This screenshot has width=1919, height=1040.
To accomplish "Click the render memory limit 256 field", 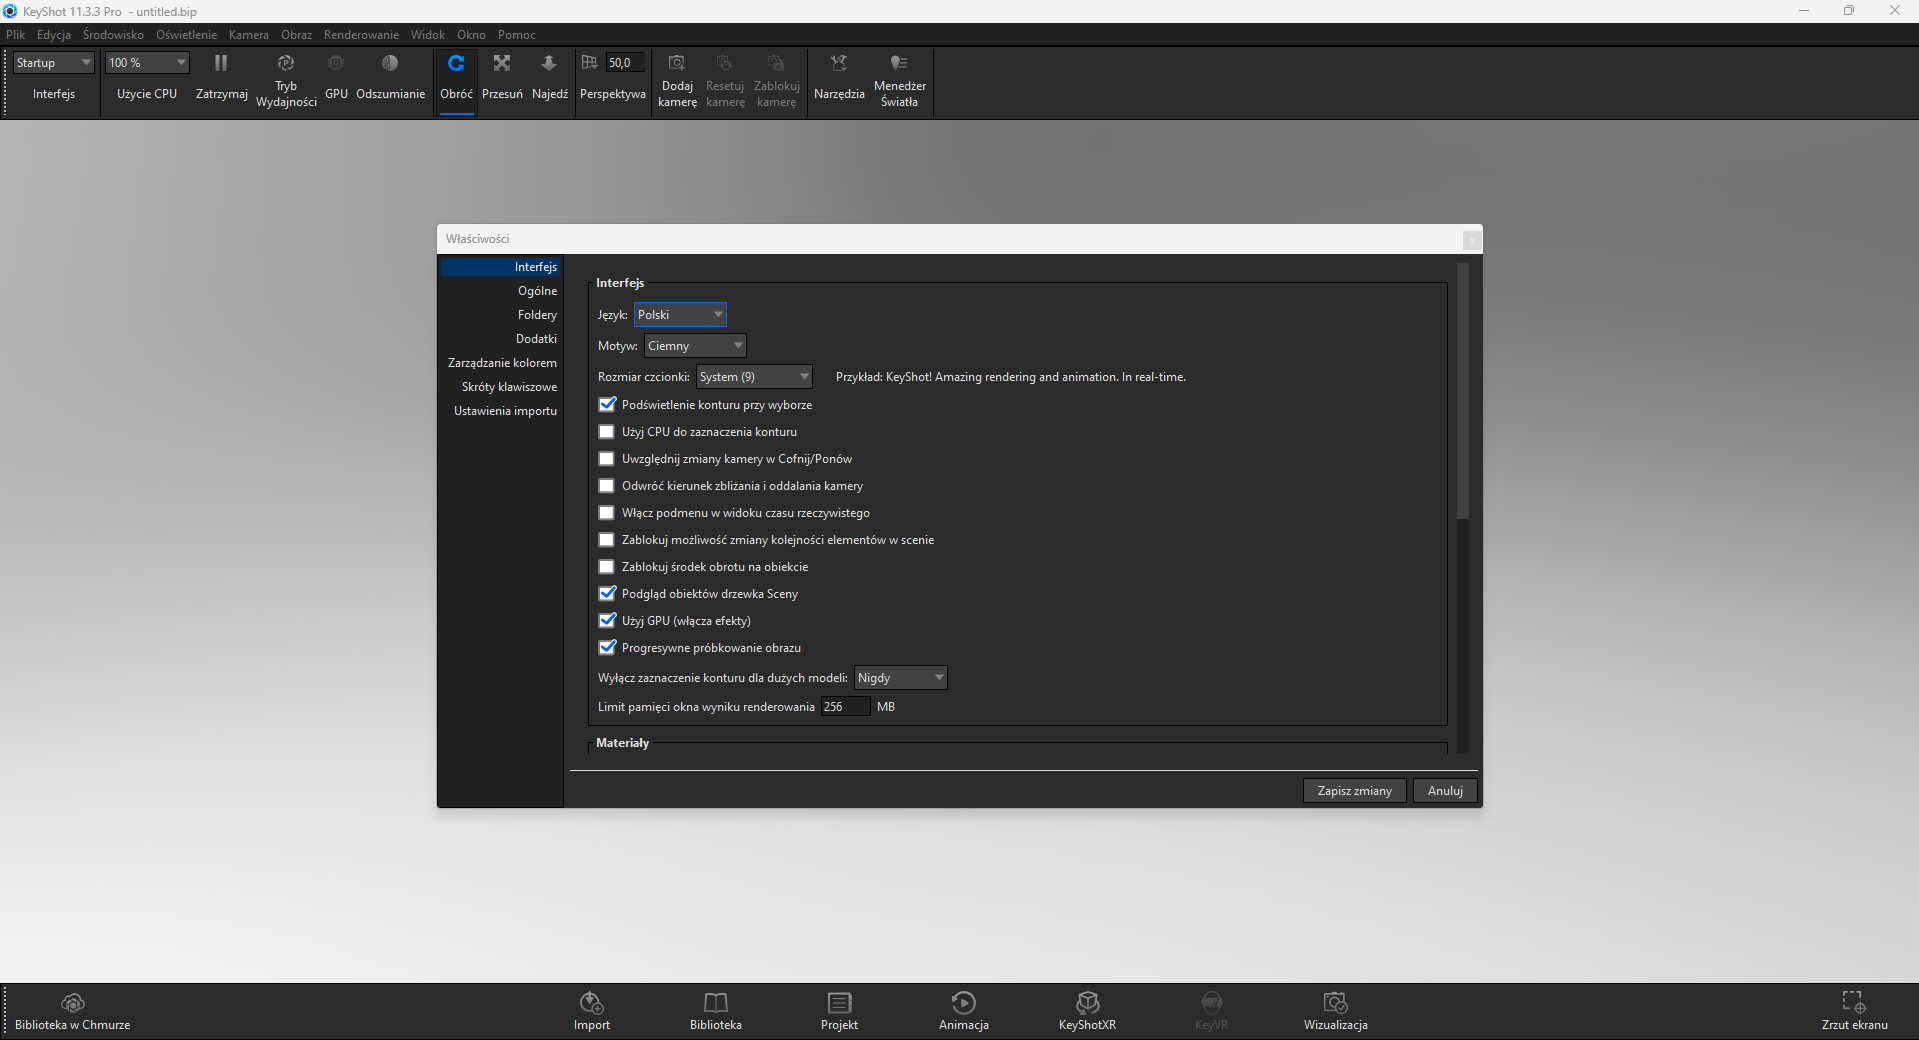I will click(x=845, y=707).
